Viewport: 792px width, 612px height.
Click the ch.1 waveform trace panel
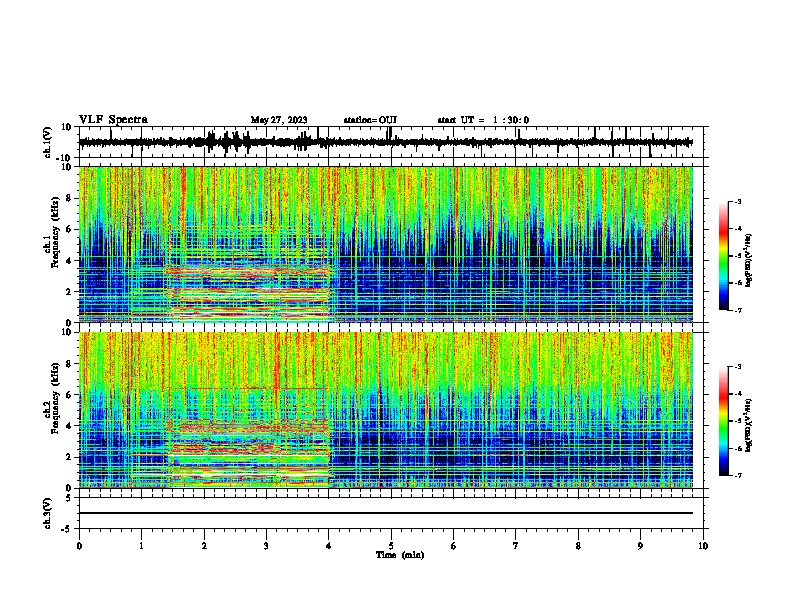391,142
